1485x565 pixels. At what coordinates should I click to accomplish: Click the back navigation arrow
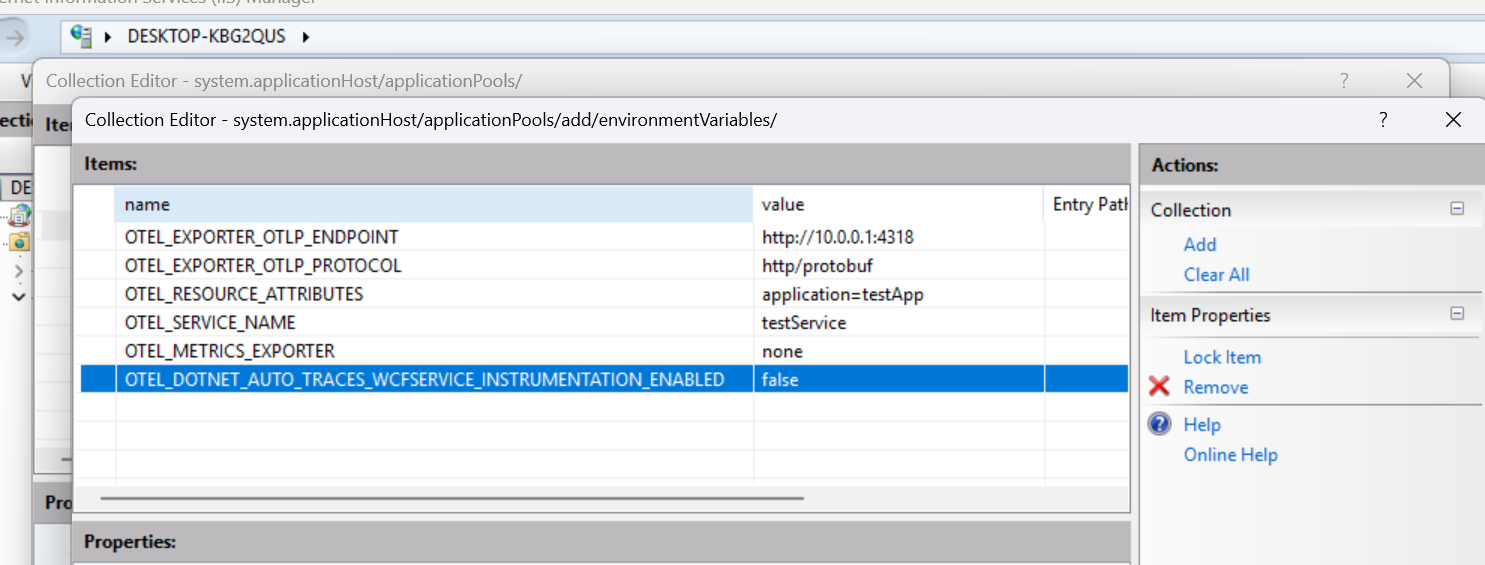point(15,37)
